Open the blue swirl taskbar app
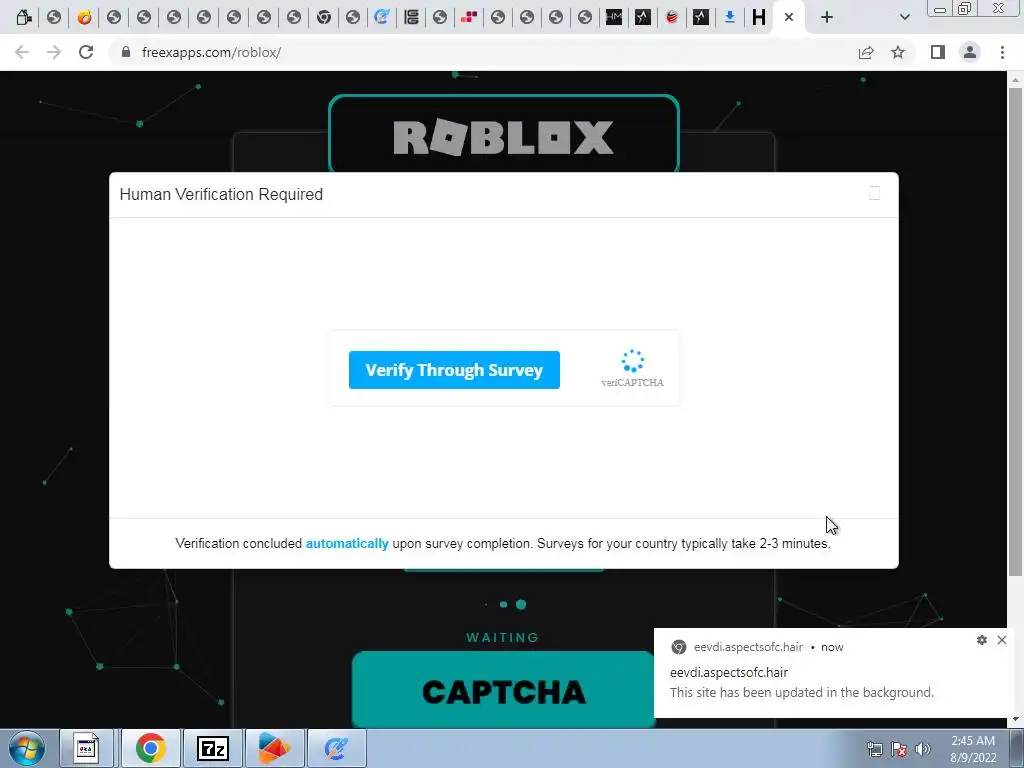This screenshot has width=1024, height=768. click(336, 748)
